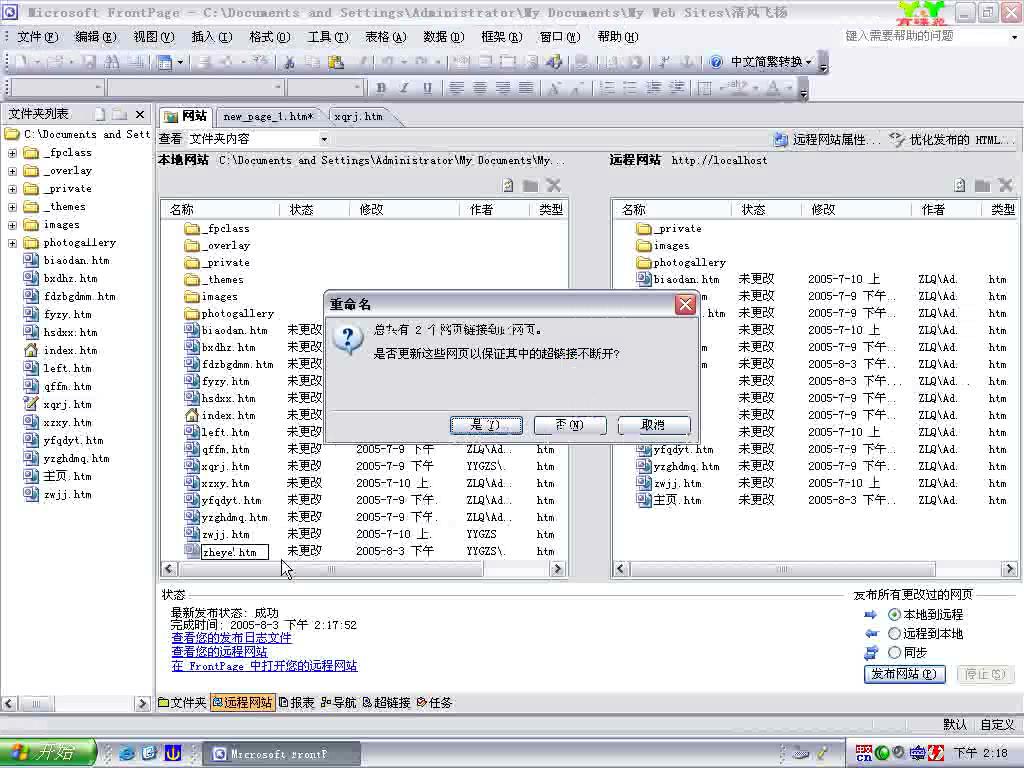Open the view publish log file link
Screen dimensions: 1024x768
[x=231, y=638]
